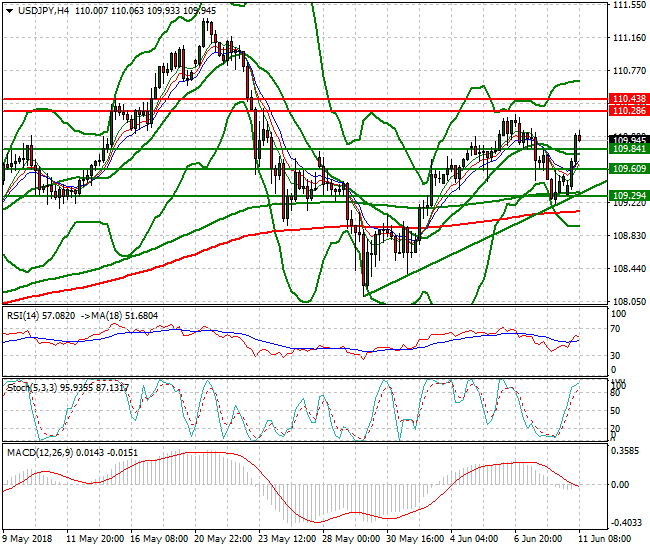Select the RSI scale level 70
The height and width of the screenshot is (550, 650).
point(616,329)
